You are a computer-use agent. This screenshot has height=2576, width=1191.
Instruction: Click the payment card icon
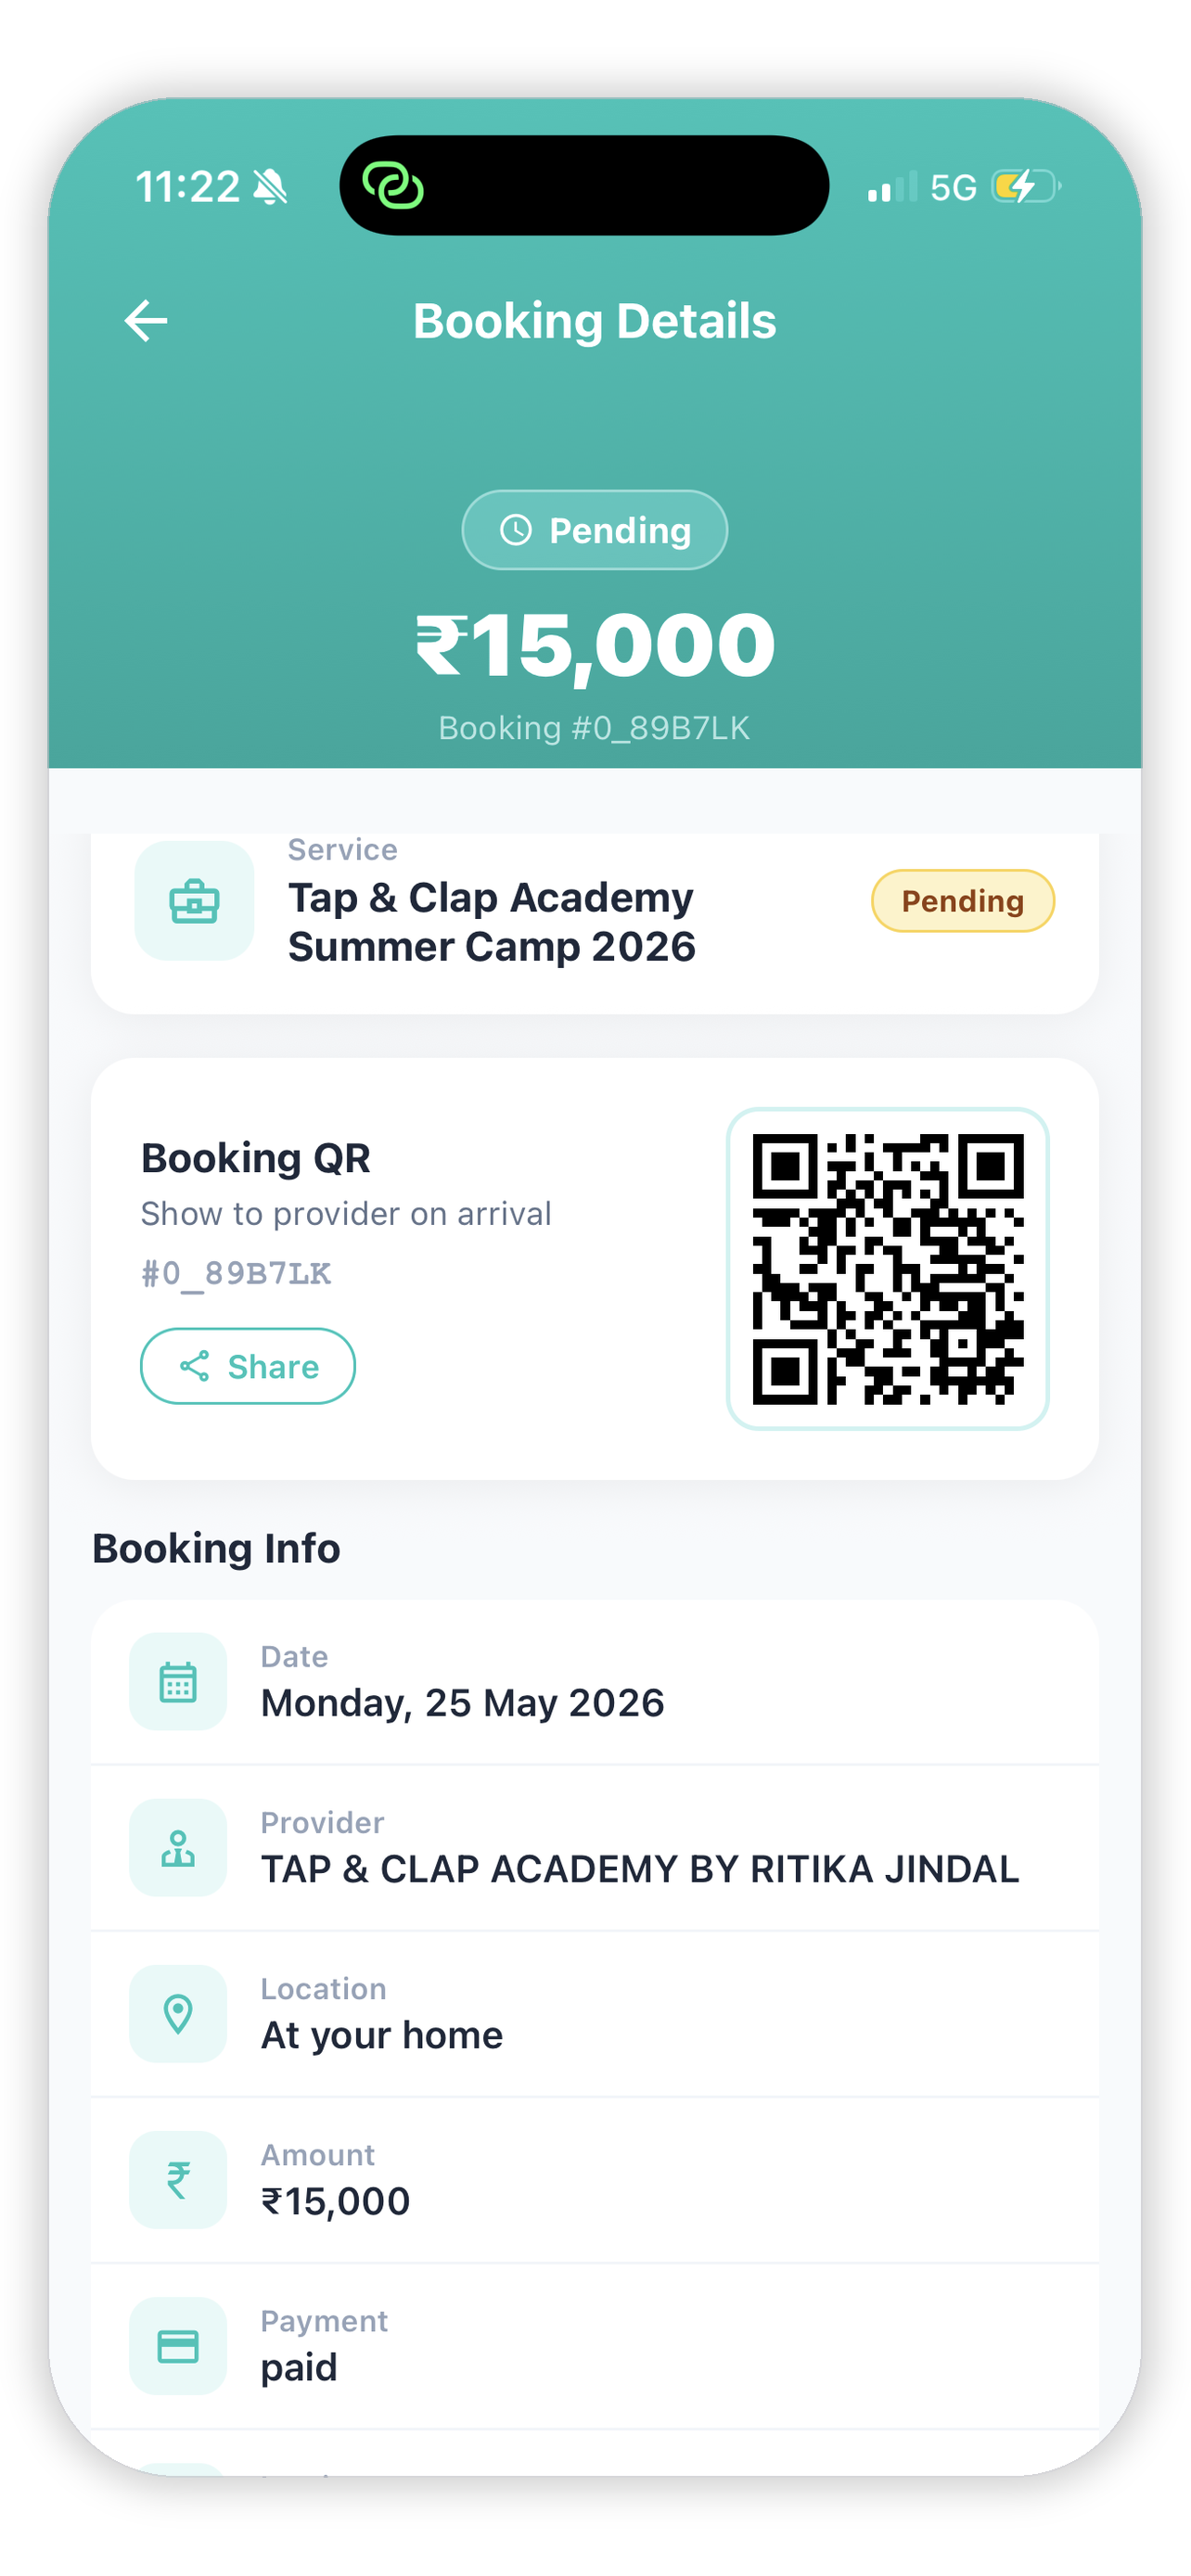[x=178, y=2346]
